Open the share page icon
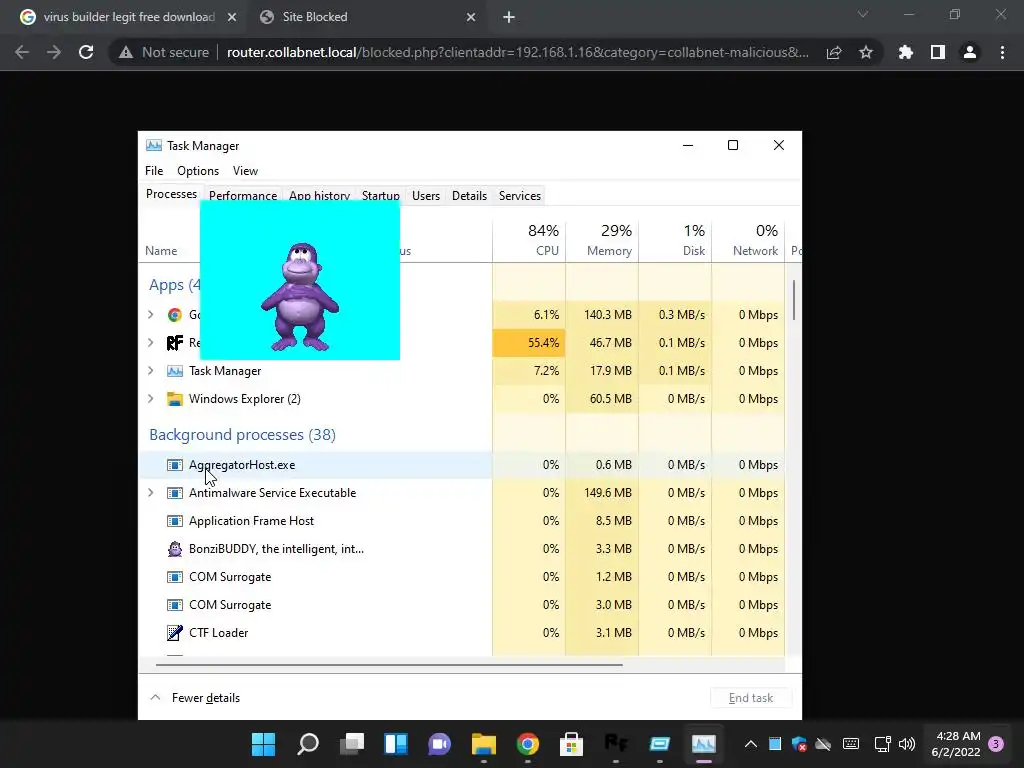 tap(834, 52)
